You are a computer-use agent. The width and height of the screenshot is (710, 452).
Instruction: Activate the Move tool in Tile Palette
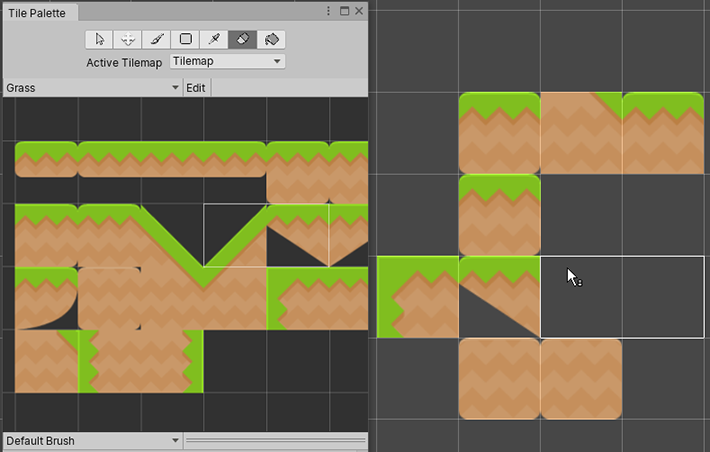(x=128, y=39)
